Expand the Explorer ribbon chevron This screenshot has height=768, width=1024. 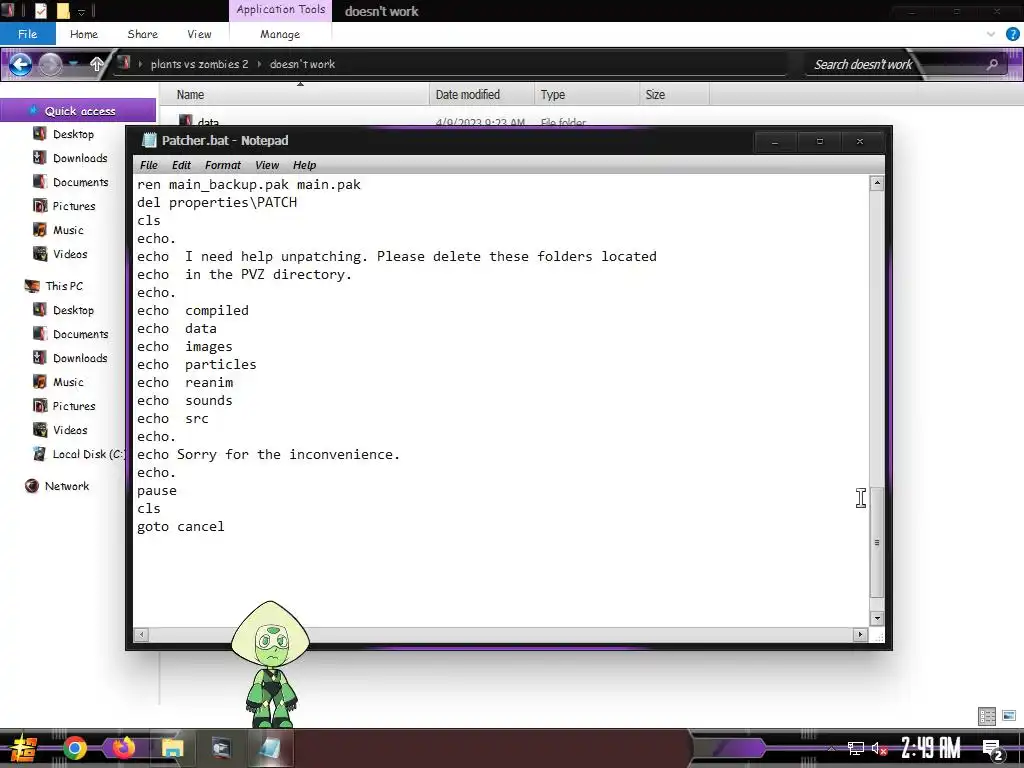991,34
